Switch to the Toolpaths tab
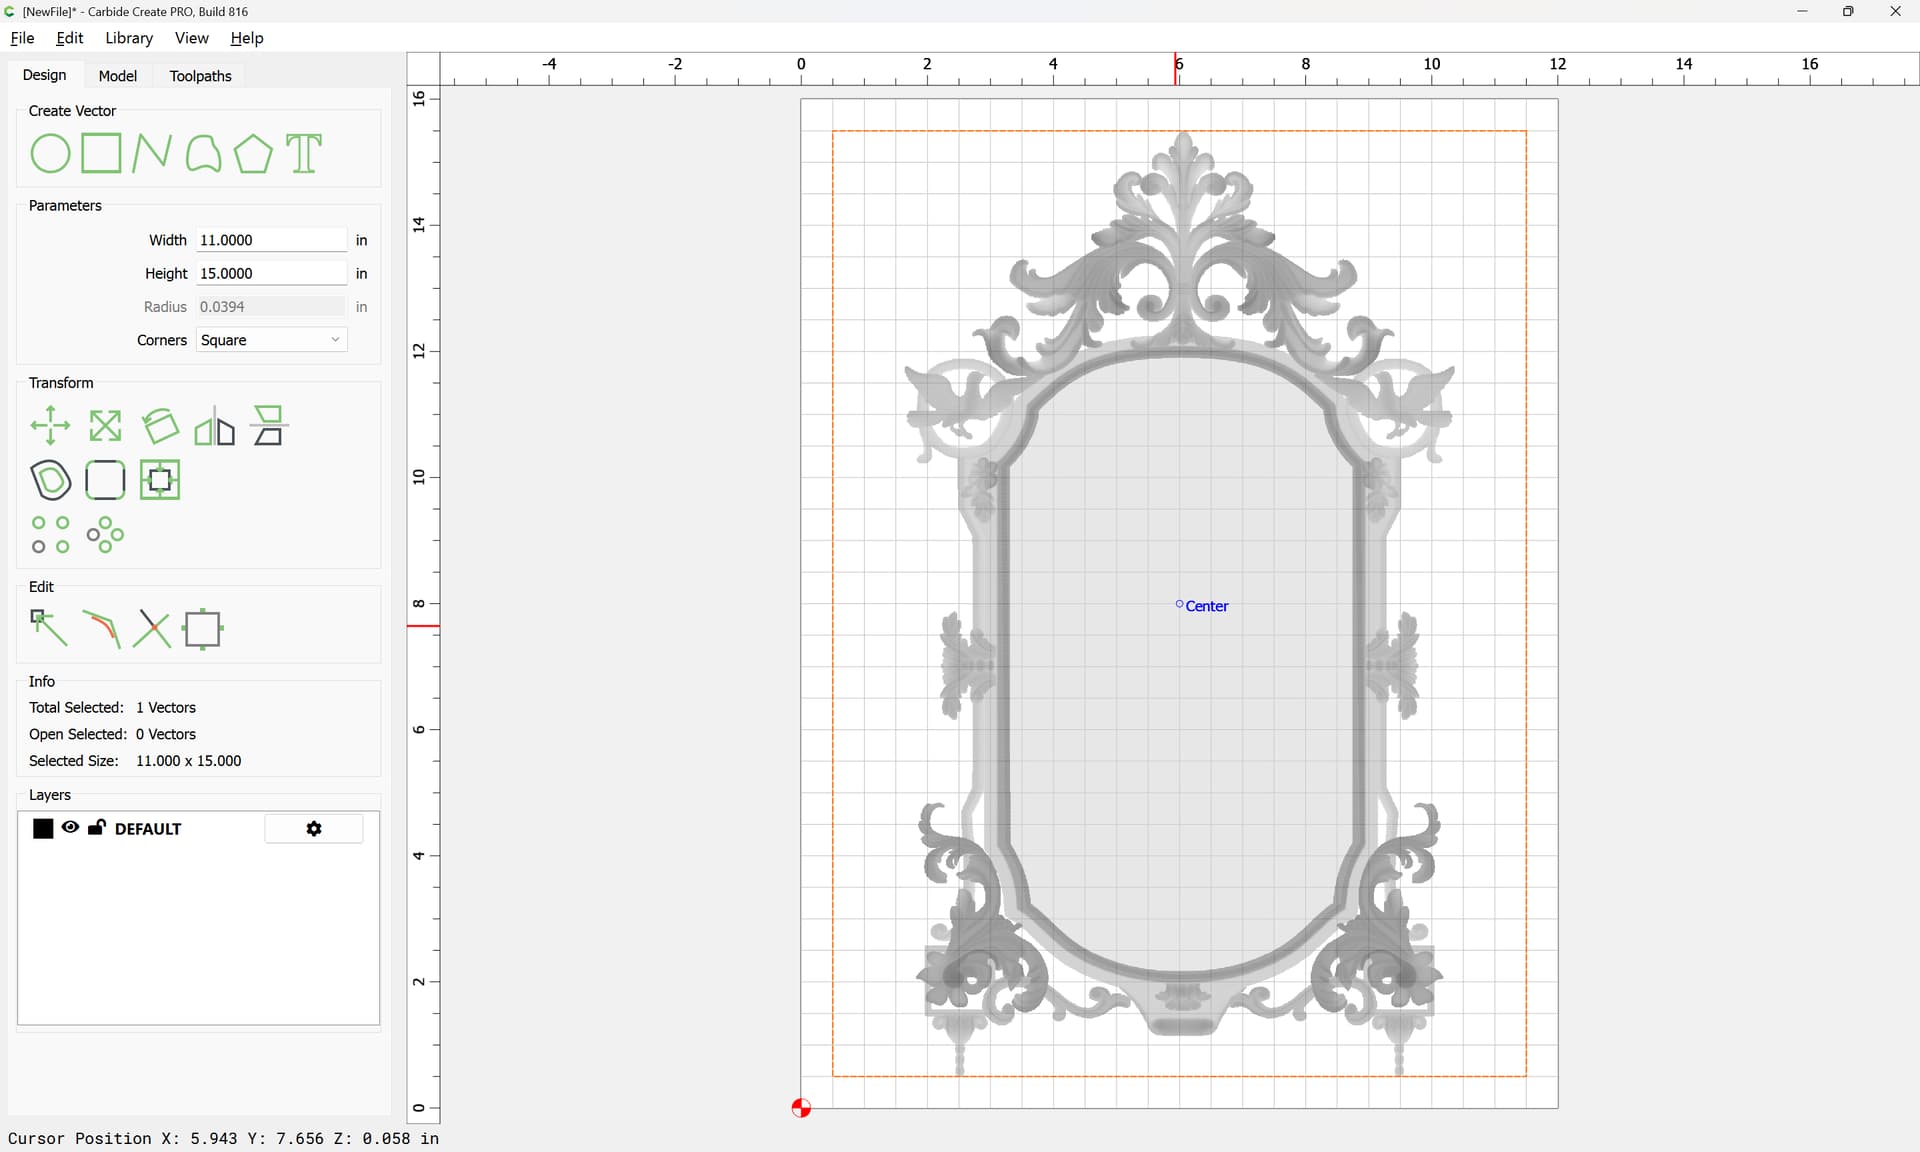This screenshot has width=1920, height=1152. coord(200,76)
